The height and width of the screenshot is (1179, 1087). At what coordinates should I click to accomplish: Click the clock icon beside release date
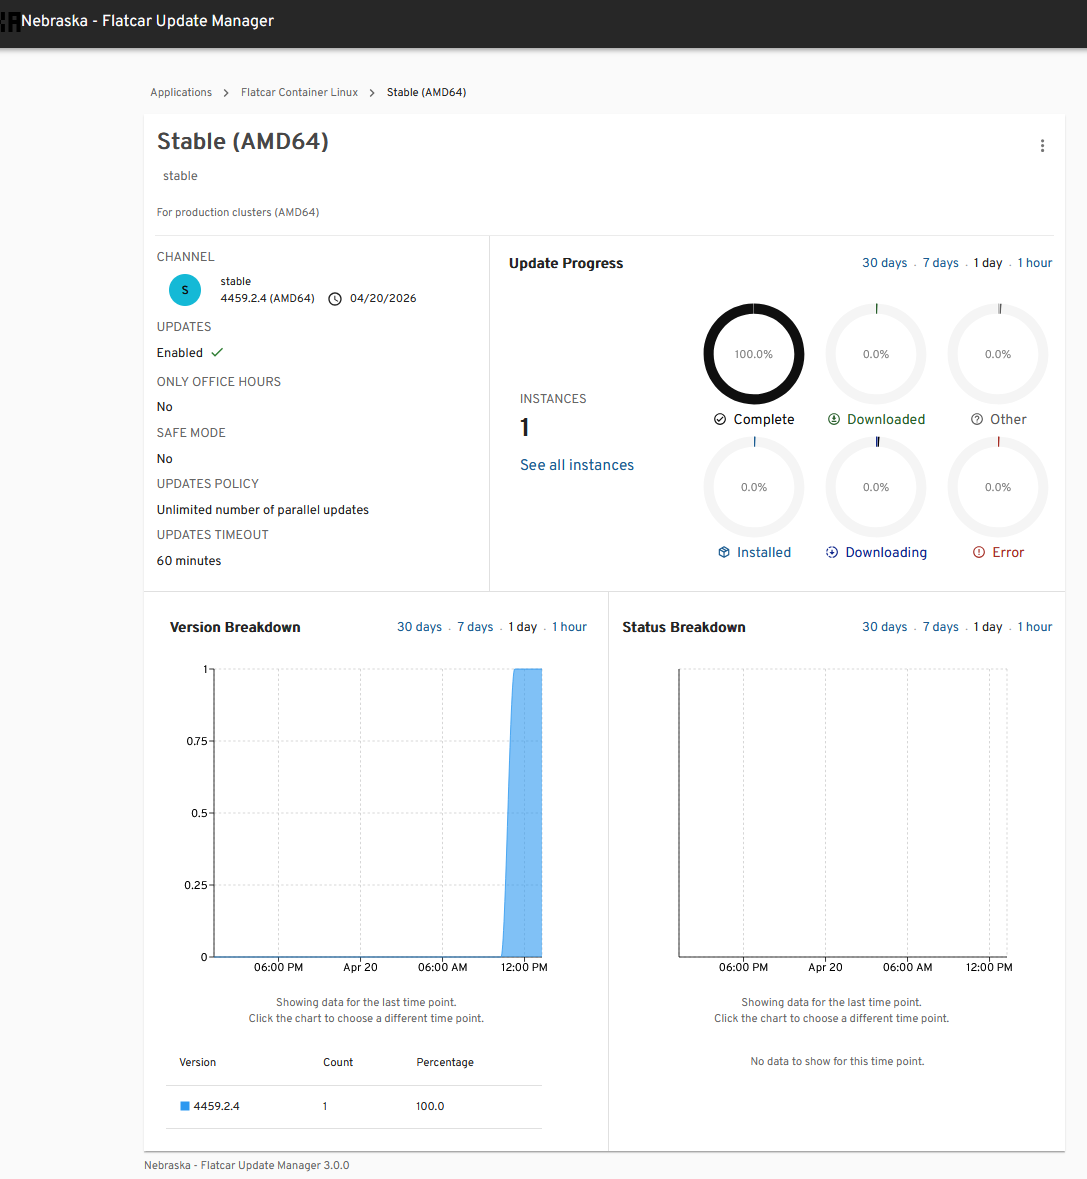[x=335, y=299]
